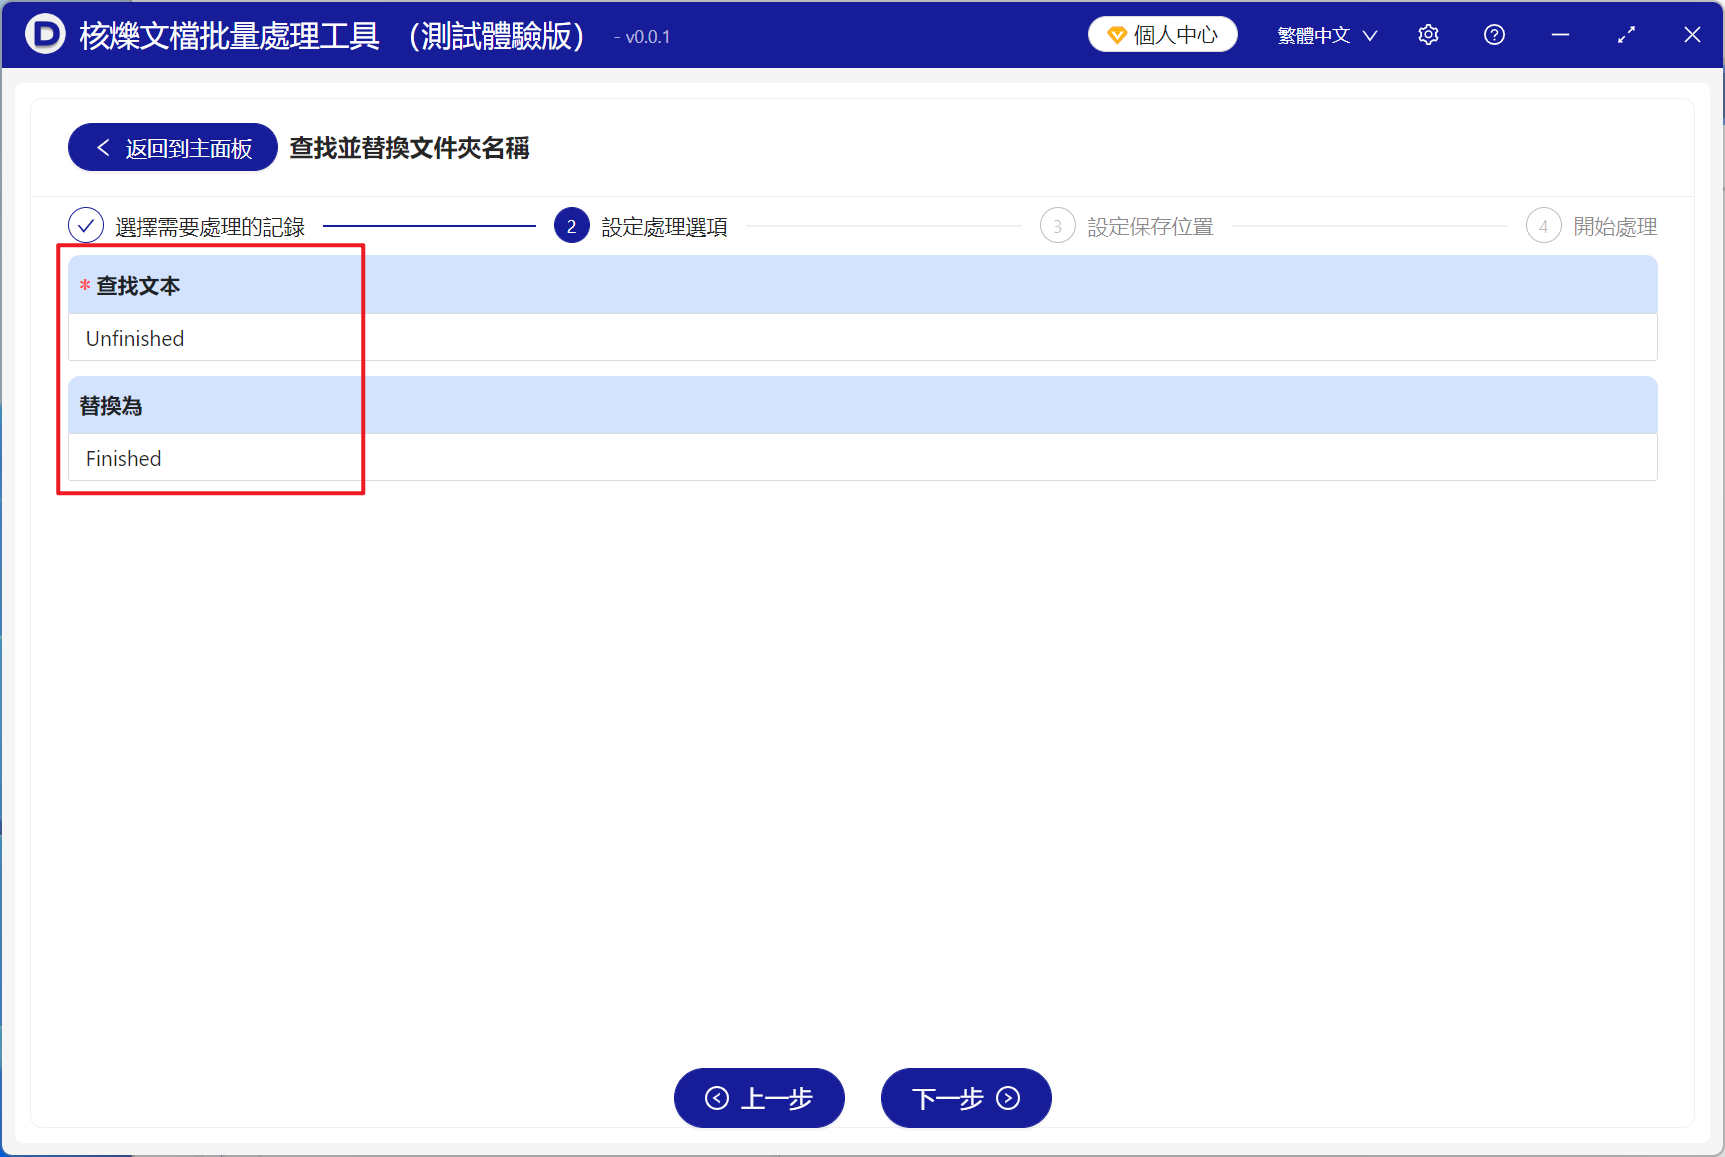Close the application window
1725x1157 pixels.
click(x=1692, y=35)
